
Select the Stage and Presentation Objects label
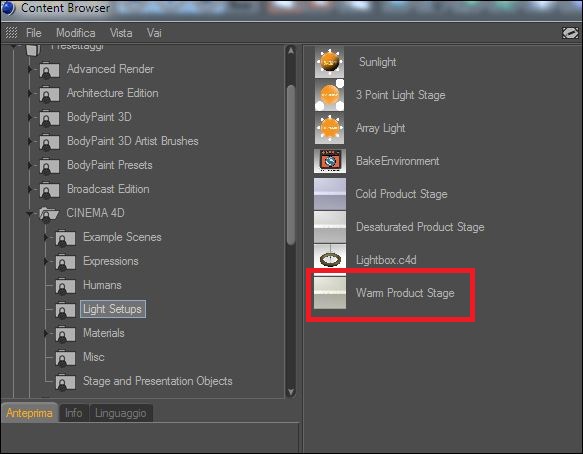[x=158, y=381]
